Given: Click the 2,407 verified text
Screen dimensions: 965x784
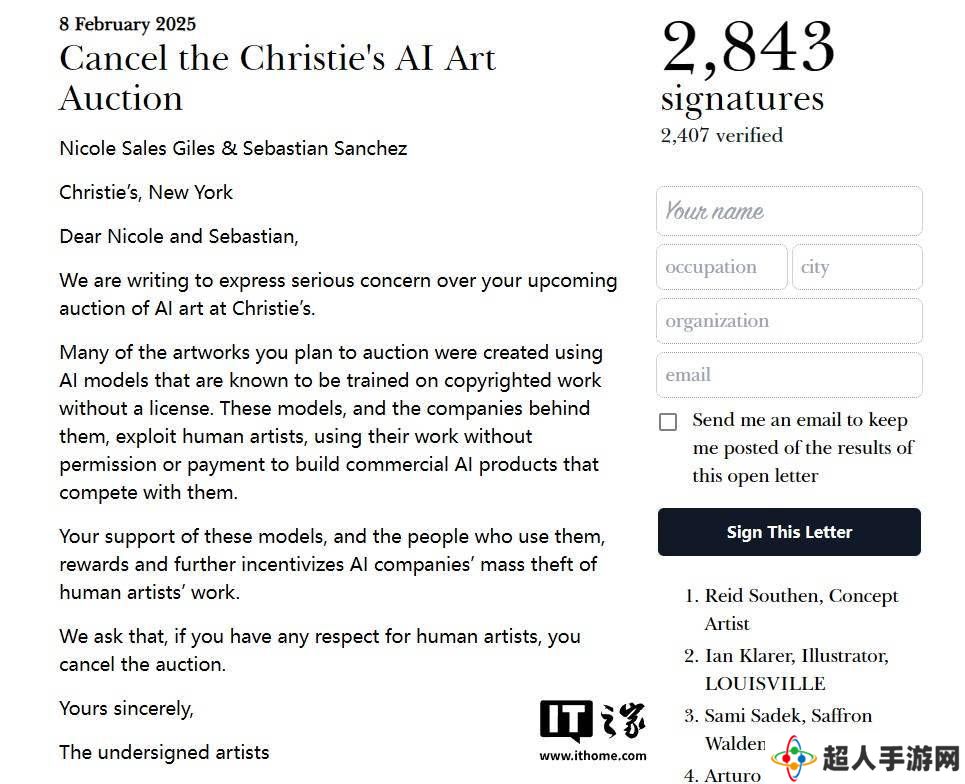Looking at the screenshot, I should click(721, 135).
